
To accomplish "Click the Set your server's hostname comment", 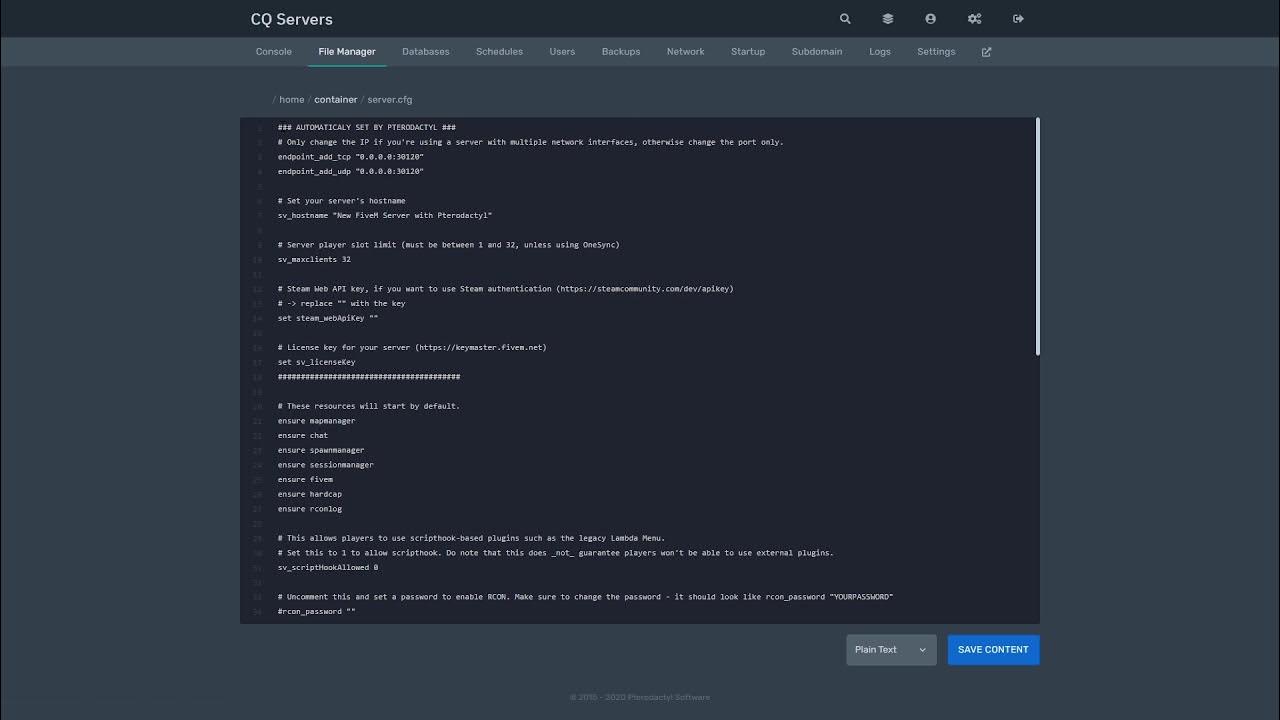I will click(342, 201).
